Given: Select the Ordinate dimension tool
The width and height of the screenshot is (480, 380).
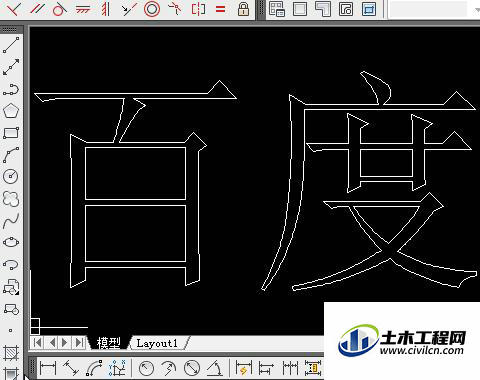Looking at the screenshot, I should click(x=117, y=369).
